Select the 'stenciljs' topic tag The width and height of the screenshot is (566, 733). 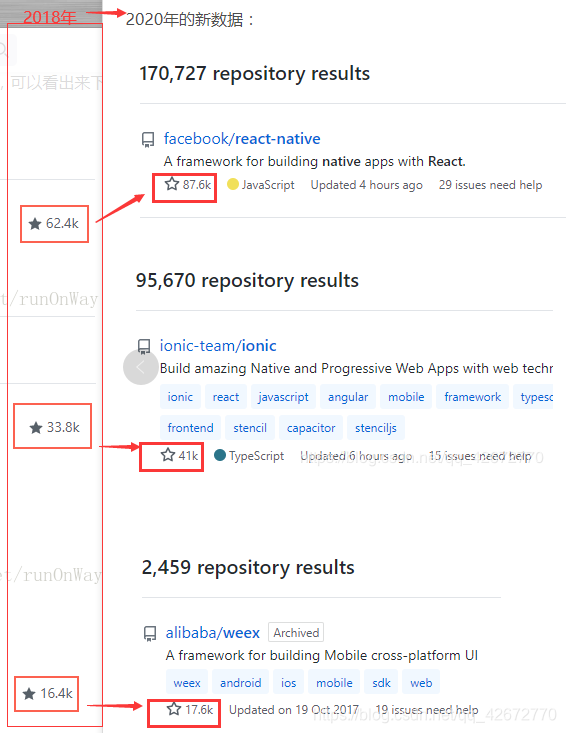click(x=376, y=428)
